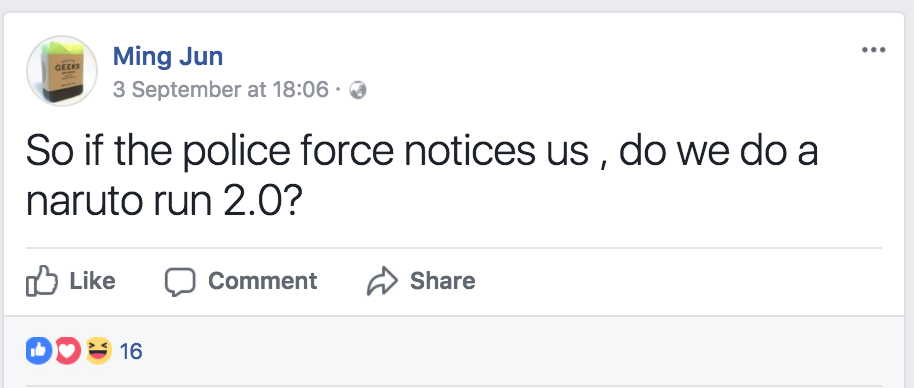This screenshot has height=388, width=914.
Task: Click the blue like reaction icon
Action: click(39, 351)
